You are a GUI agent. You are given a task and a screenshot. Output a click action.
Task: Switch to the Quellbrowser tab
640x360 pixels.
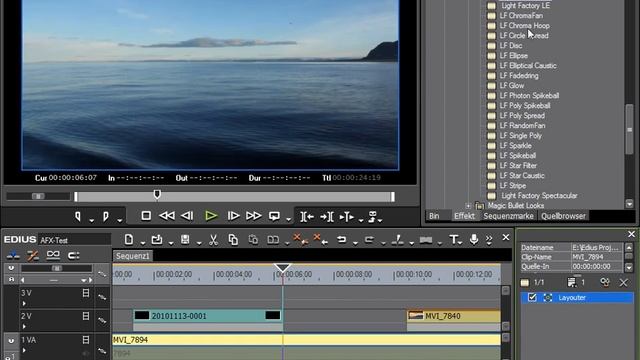563,216
